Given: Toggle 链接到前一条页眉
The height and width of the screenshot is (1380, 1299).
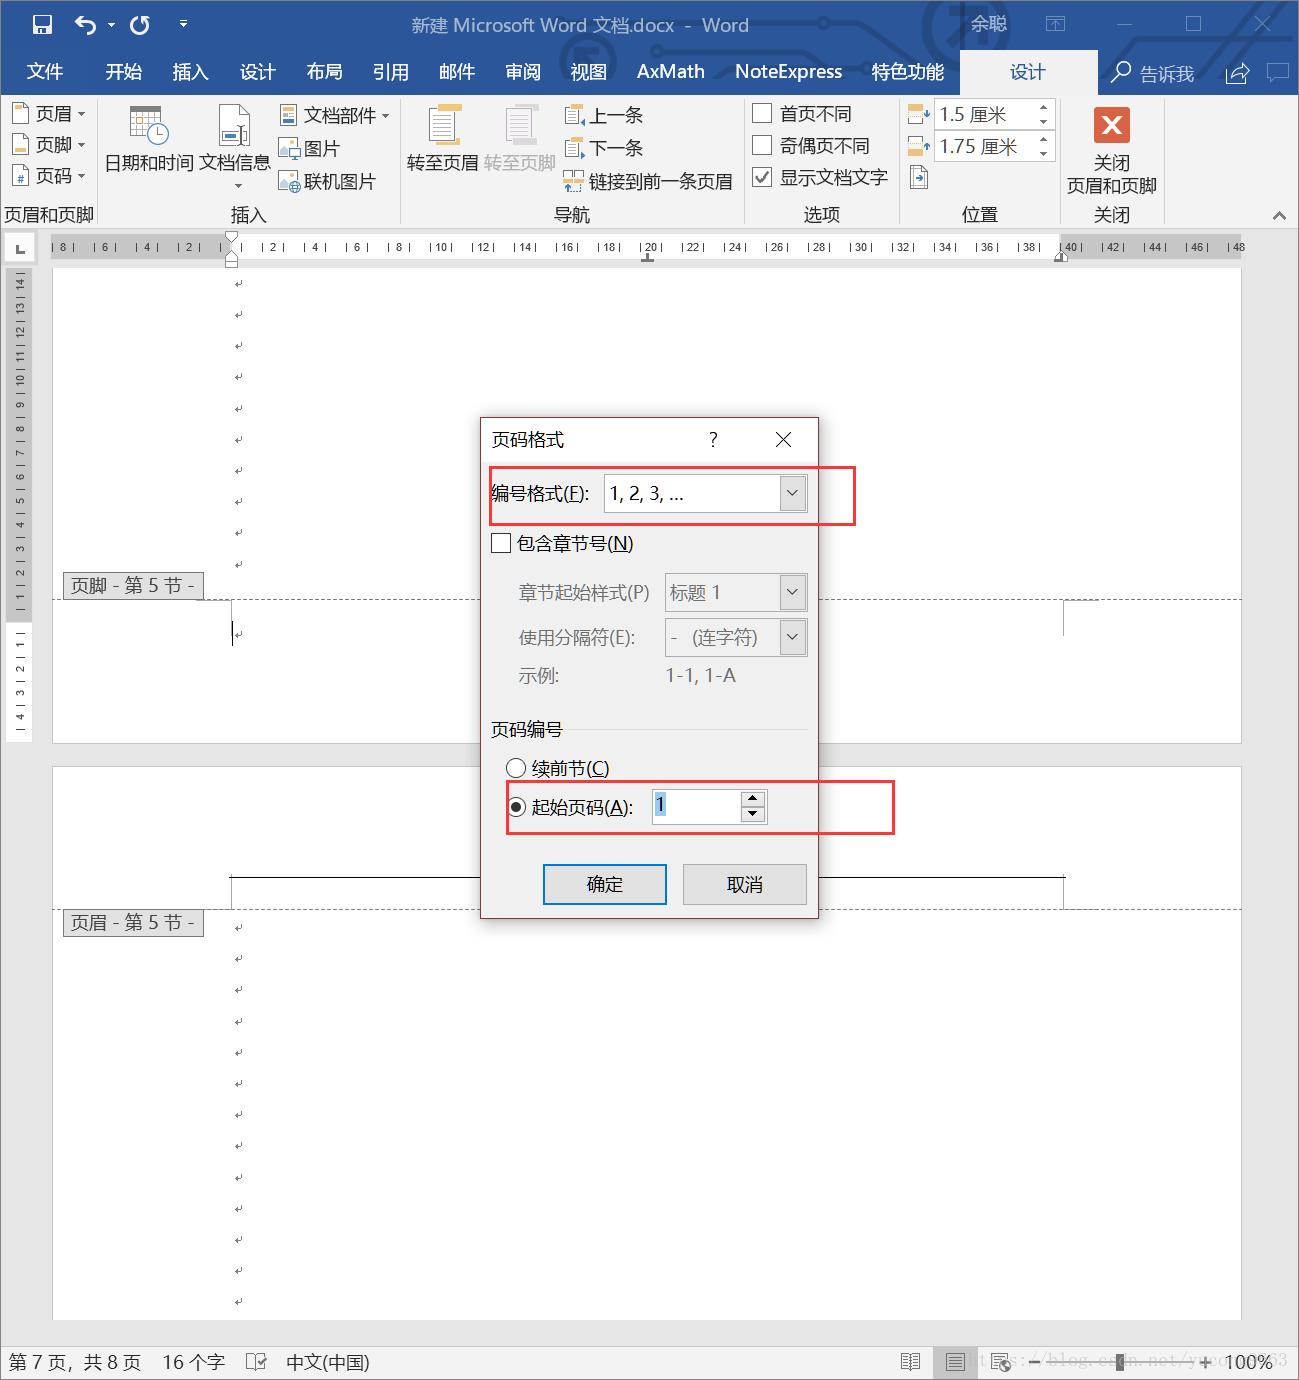Looking at the screenshot, I should 648,181.
